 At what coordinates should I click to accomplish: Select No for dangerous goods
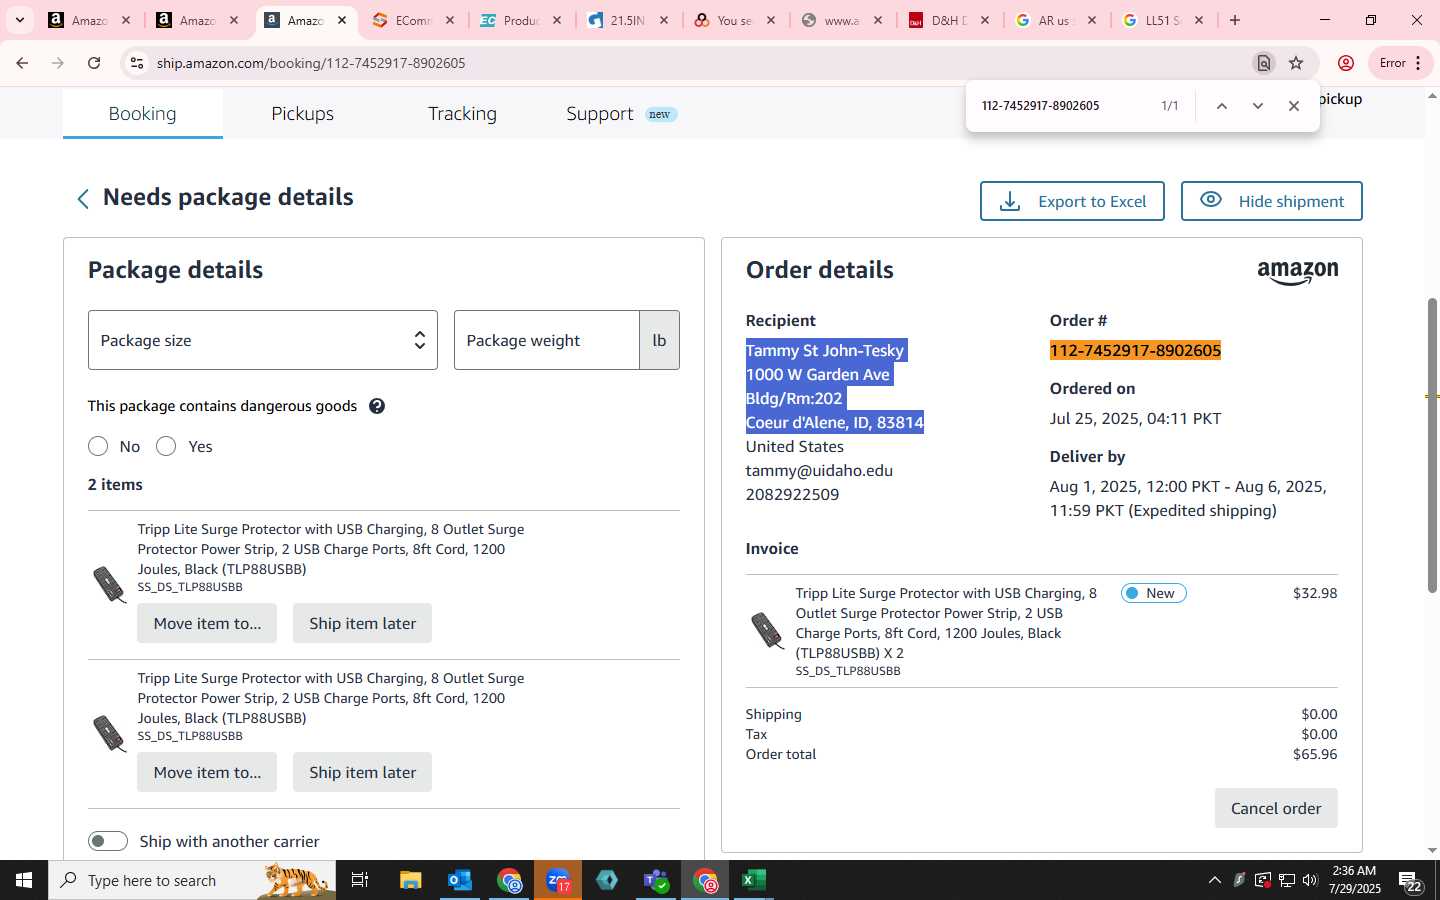click(x=98, y=446)
